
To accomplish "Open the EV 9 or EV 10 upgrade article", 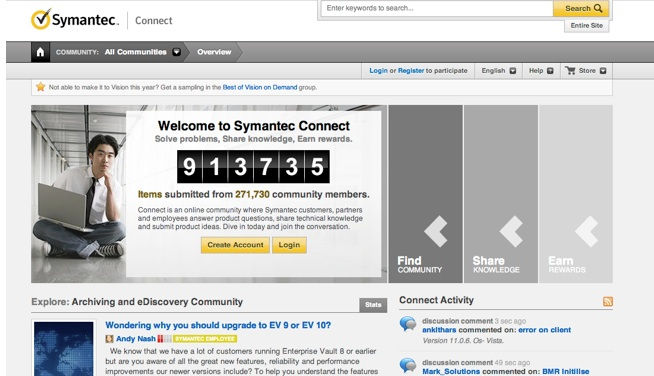I will 218,325.
